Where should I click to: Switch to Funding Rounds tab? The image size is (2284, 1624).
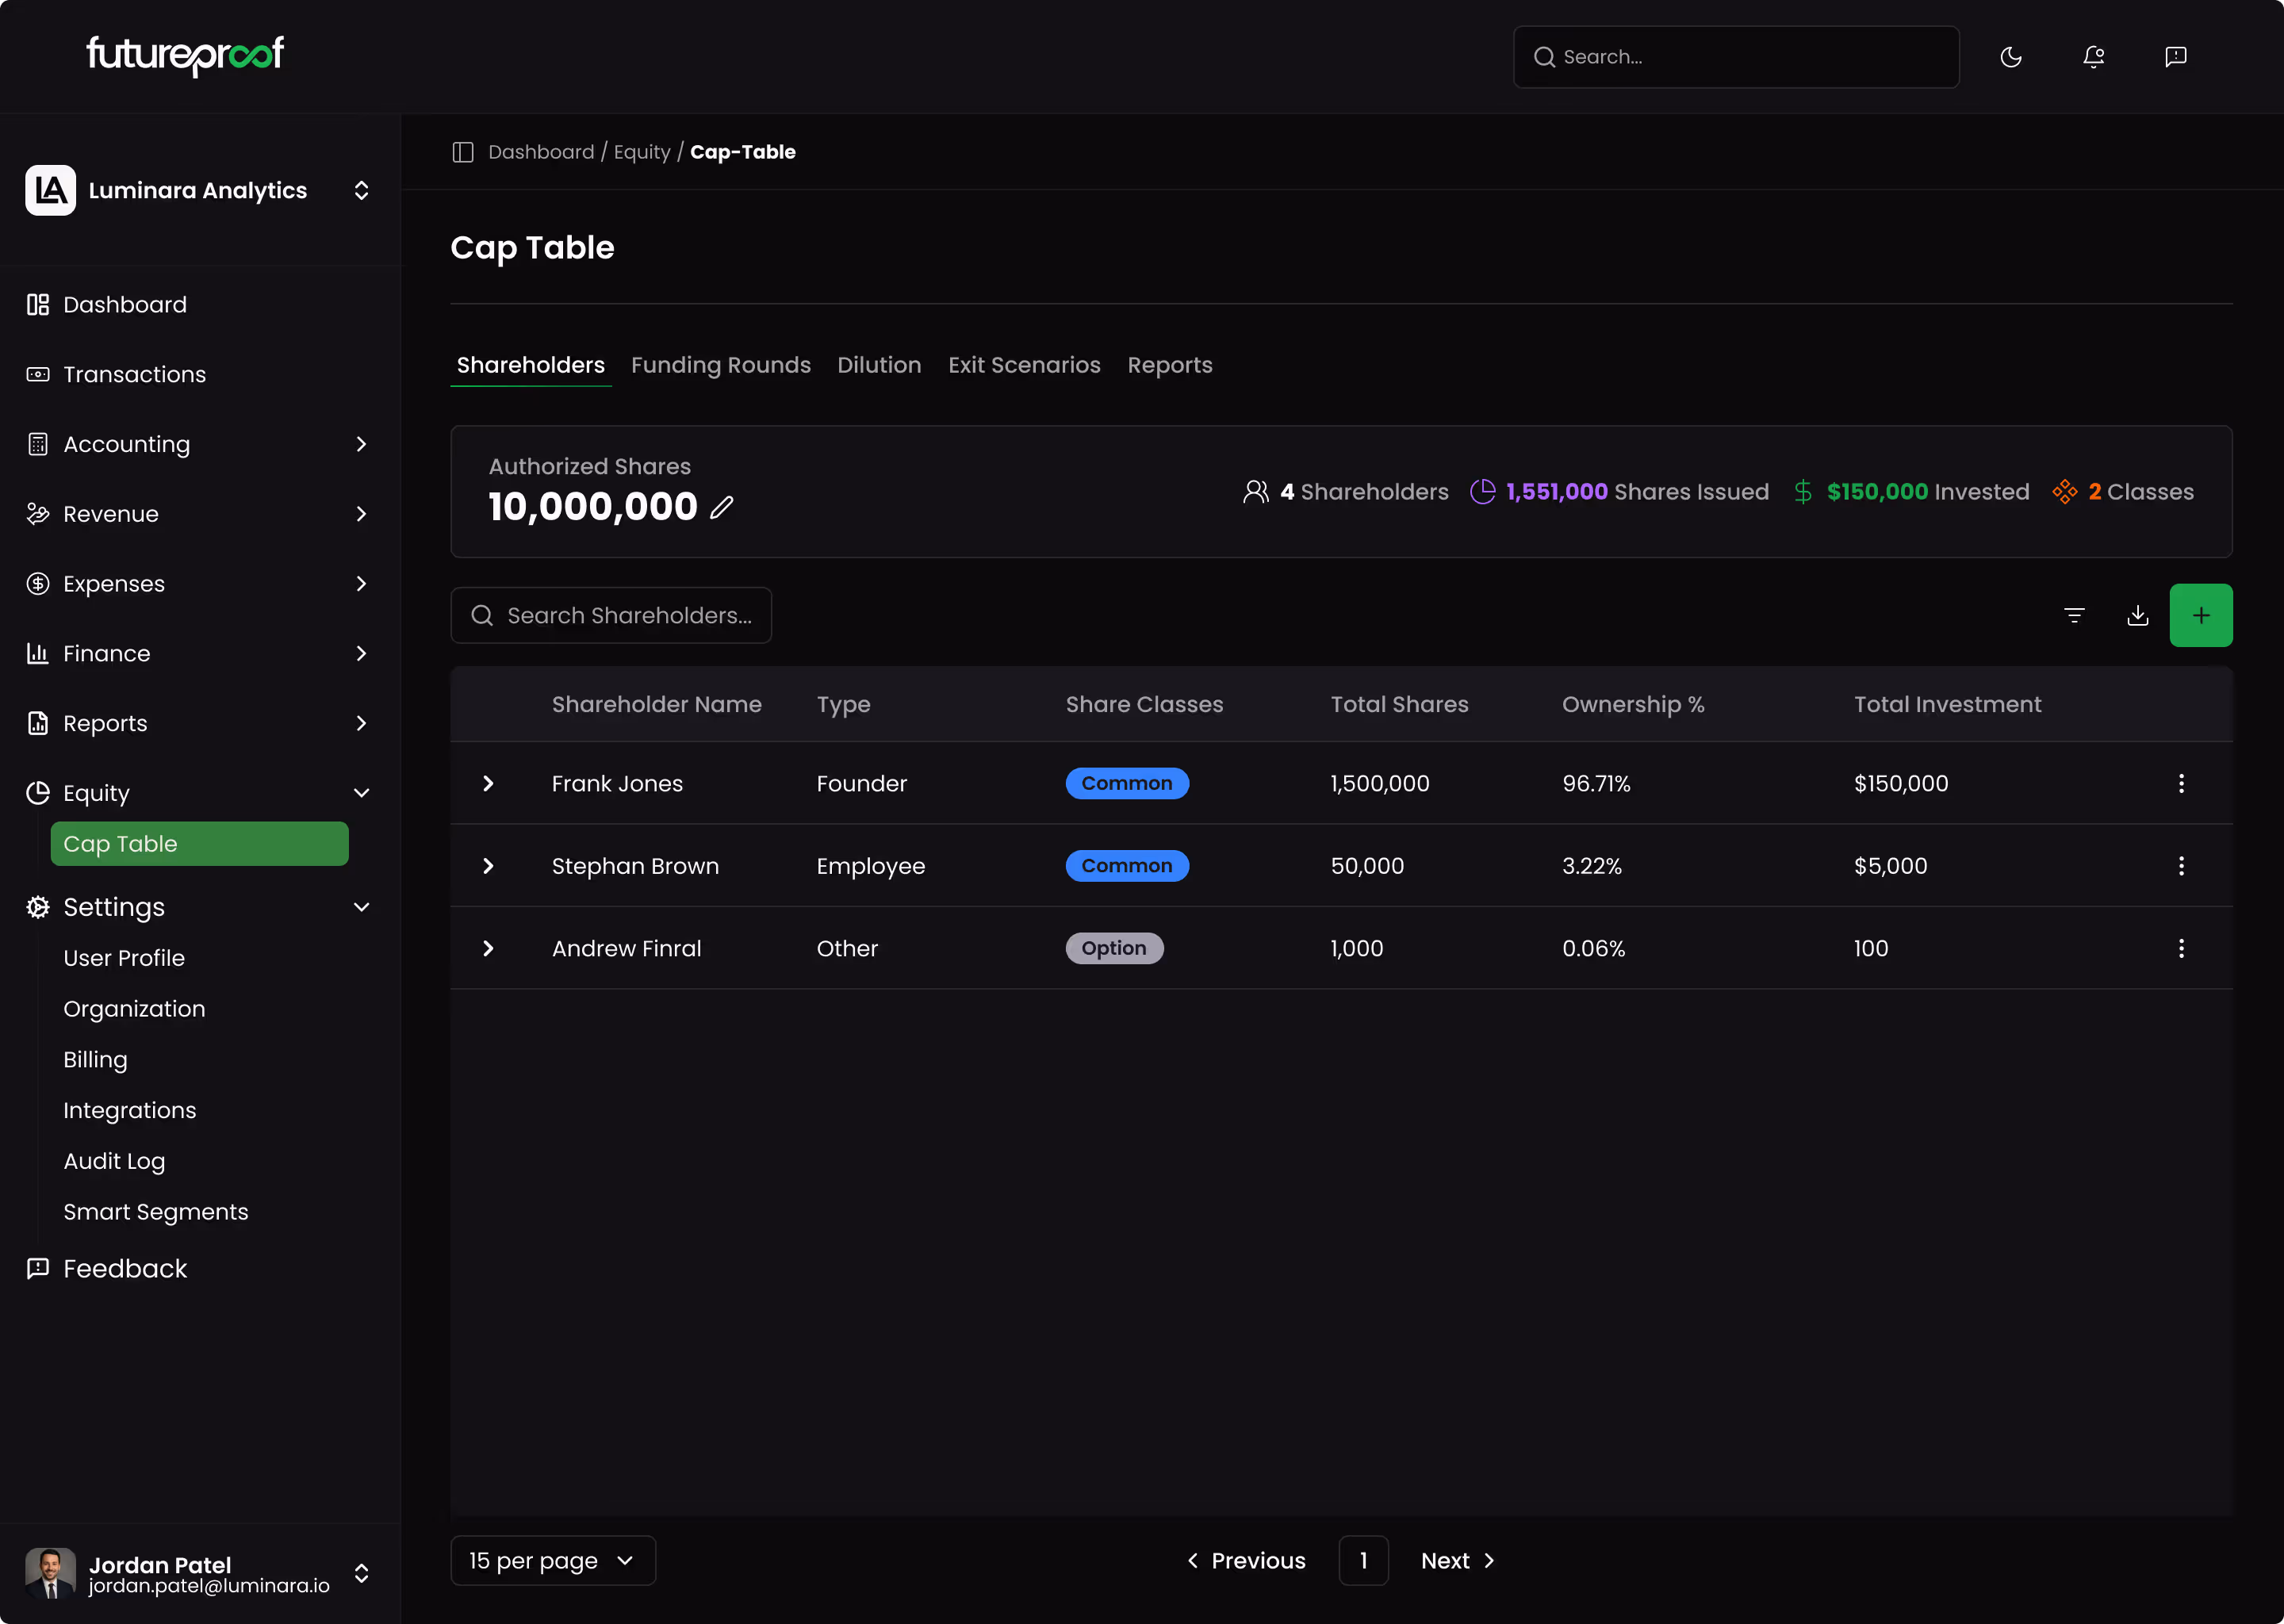click(x=720, y=365)
